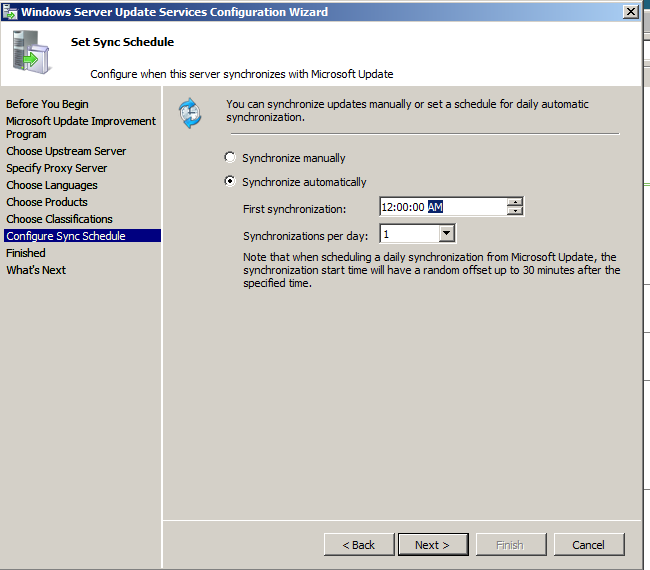Go to the Finished step
This screenshot has width=650, height=570.
click(x=26, y=253)
